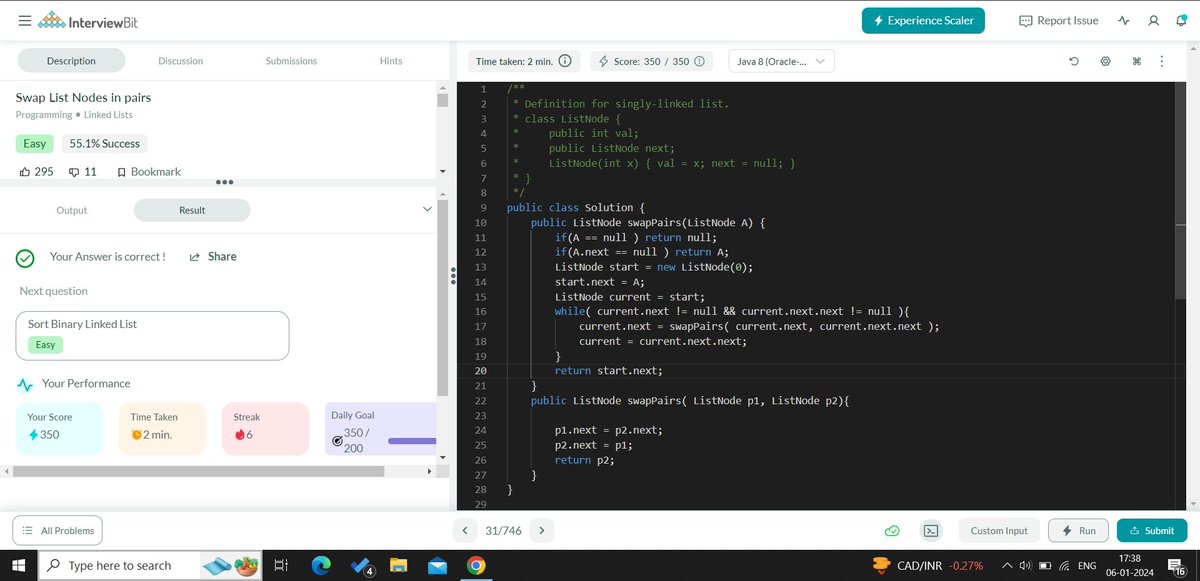Open the activity pulse icon in header
Screen dimensions: 1200x581
[1124, 20]
